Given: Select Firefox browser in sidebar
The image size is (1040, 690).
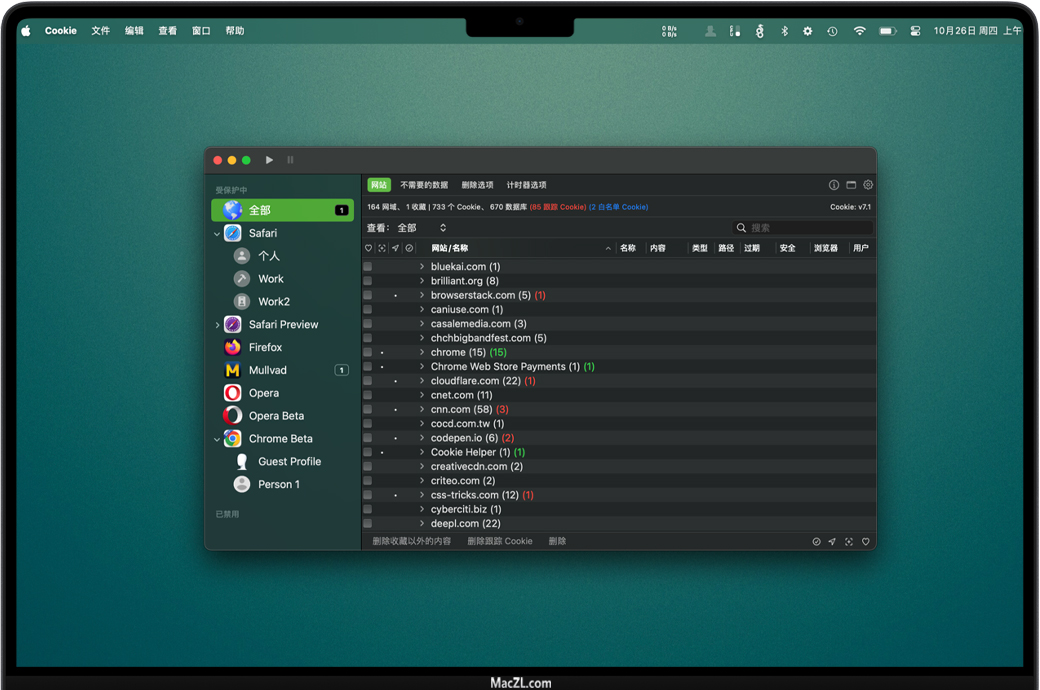Looking at the screenshot, I should 265,347.
